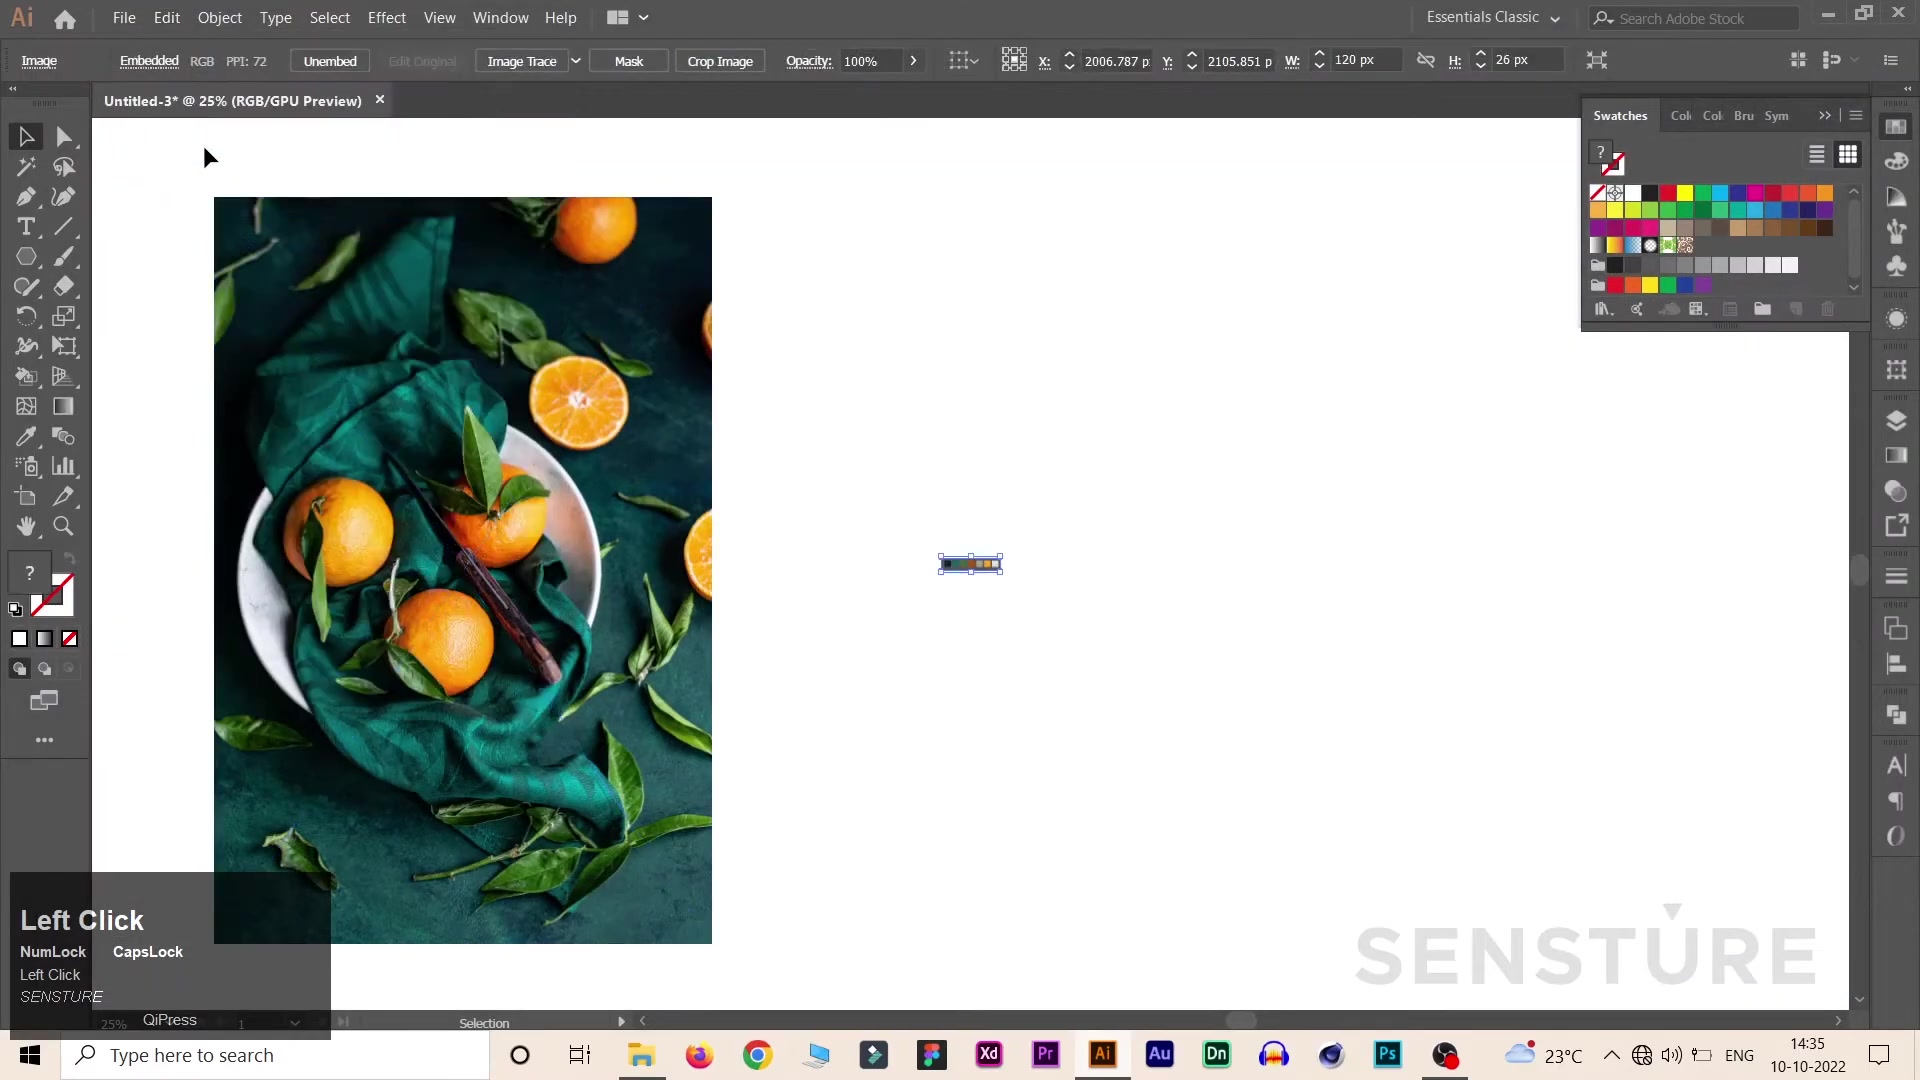Select the Hand tool
Viewport: 1920px width, 1080px height.
click(26, 527)
